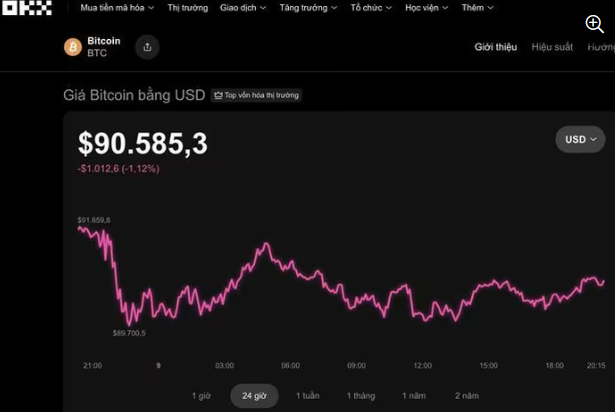Expand the "Giao dịch" menu

click(x=243, y=8)
